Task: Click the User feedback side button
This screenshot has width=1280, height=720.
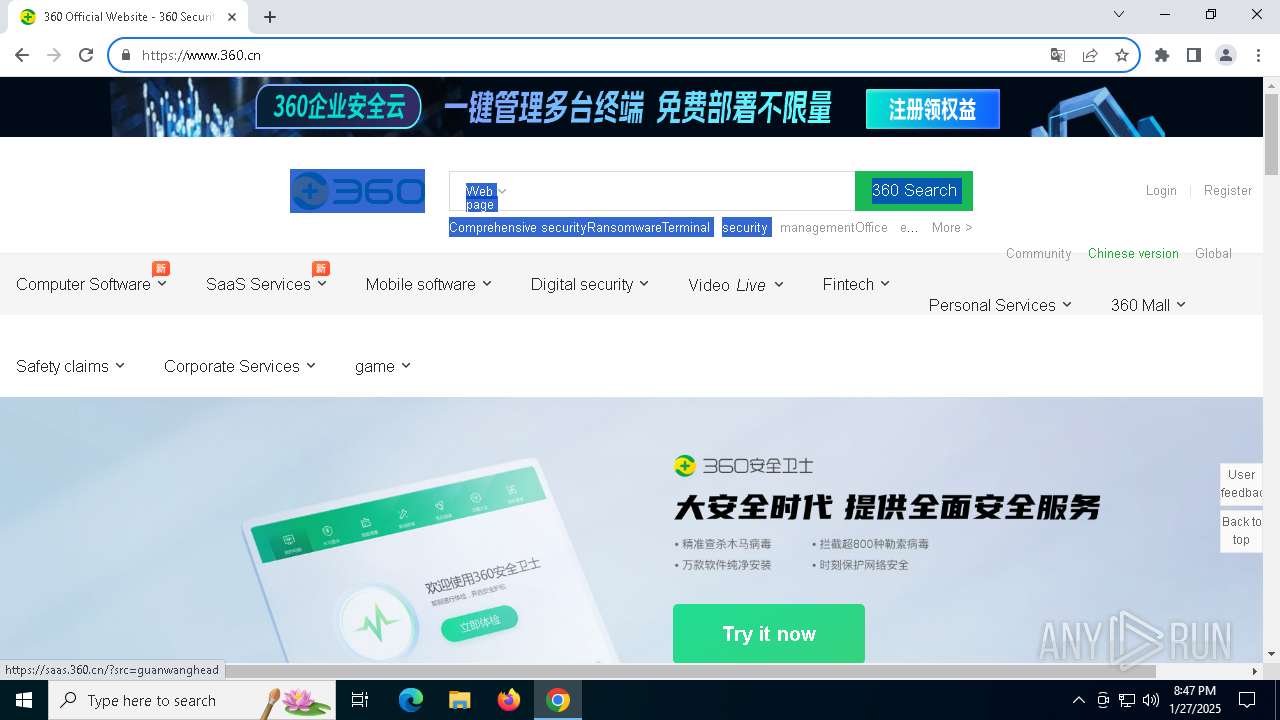Action: click(1241, 484)
